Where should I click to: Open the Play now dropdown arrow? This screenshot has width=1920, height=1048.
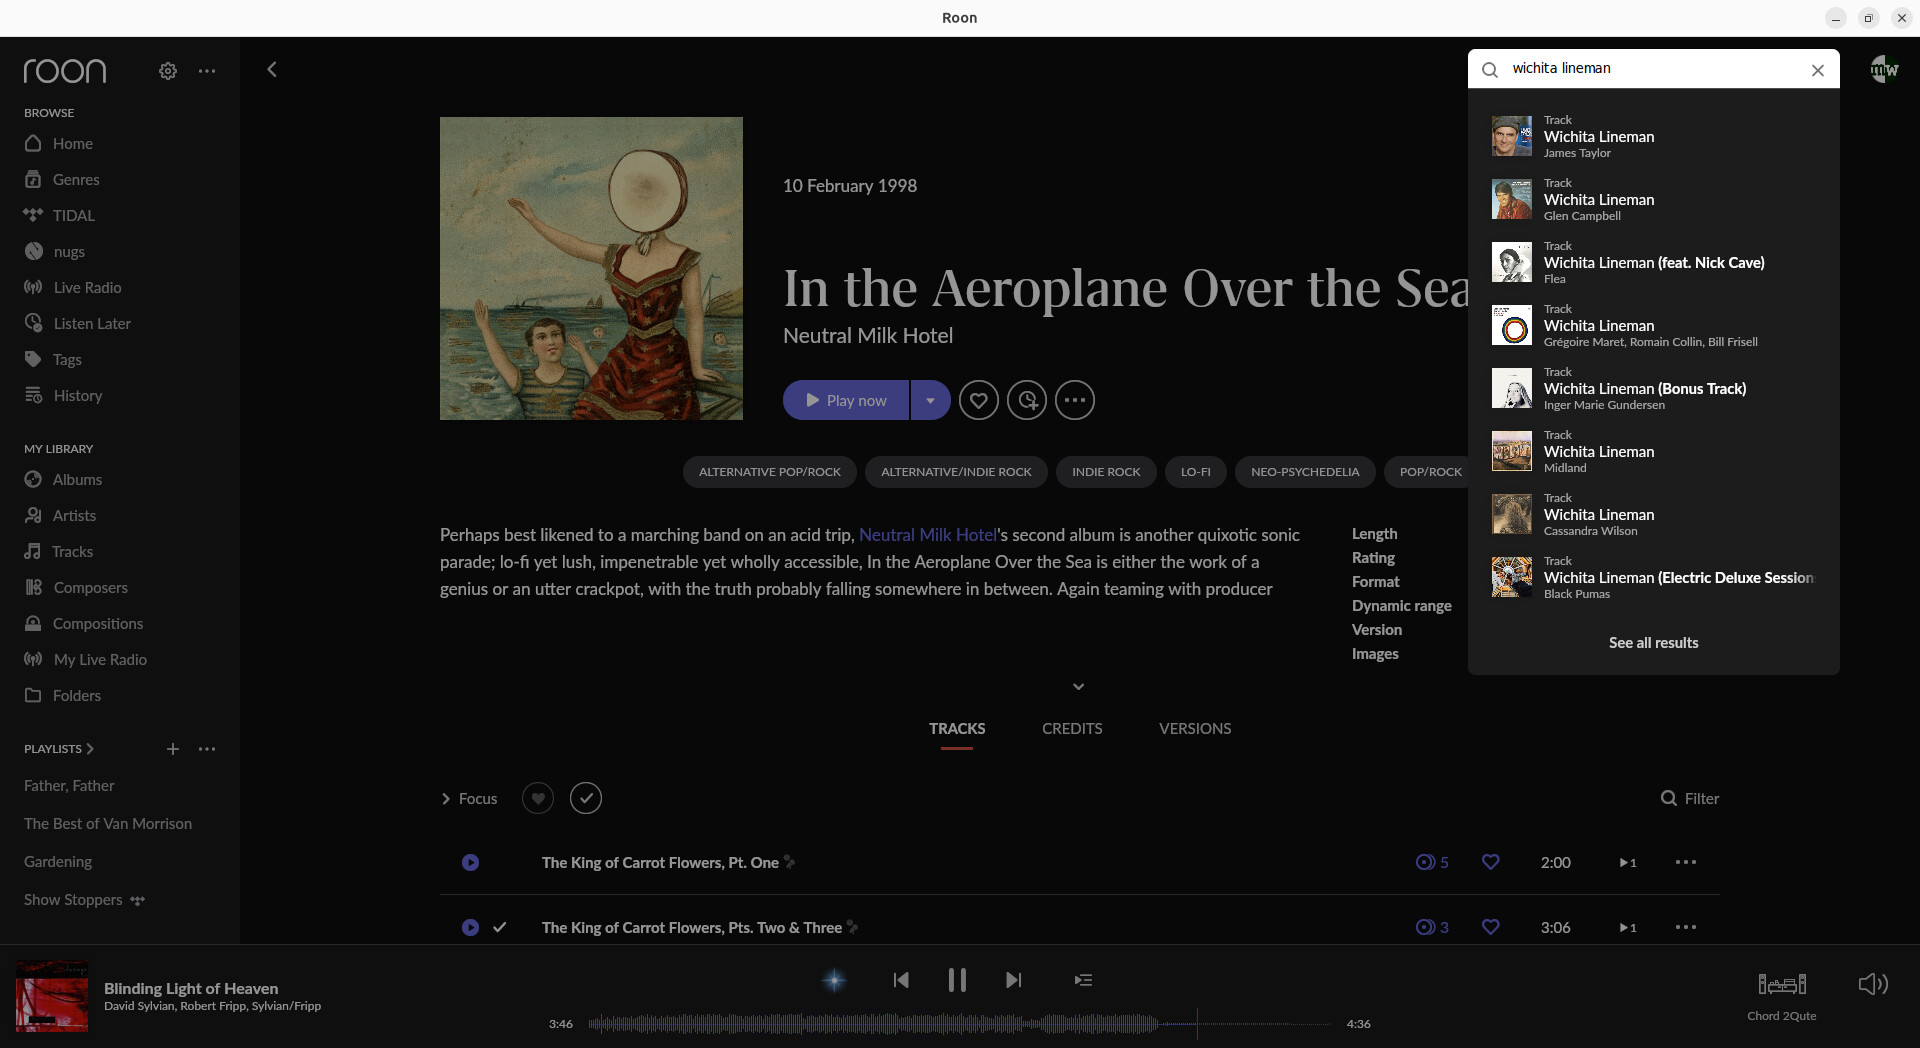pyautogui.click(x=930, y=400)
